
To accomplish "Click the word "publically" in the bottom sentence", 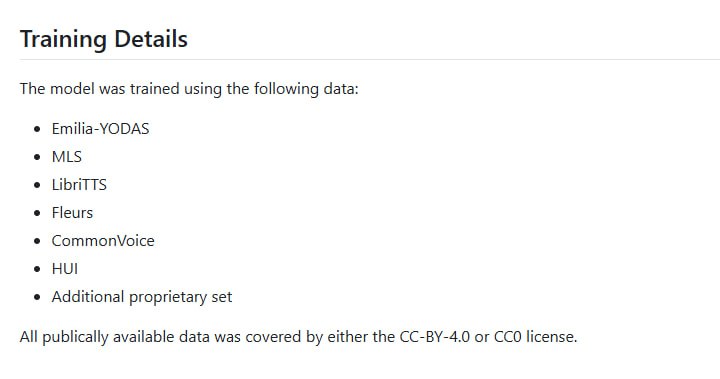I will coord(75,337).
